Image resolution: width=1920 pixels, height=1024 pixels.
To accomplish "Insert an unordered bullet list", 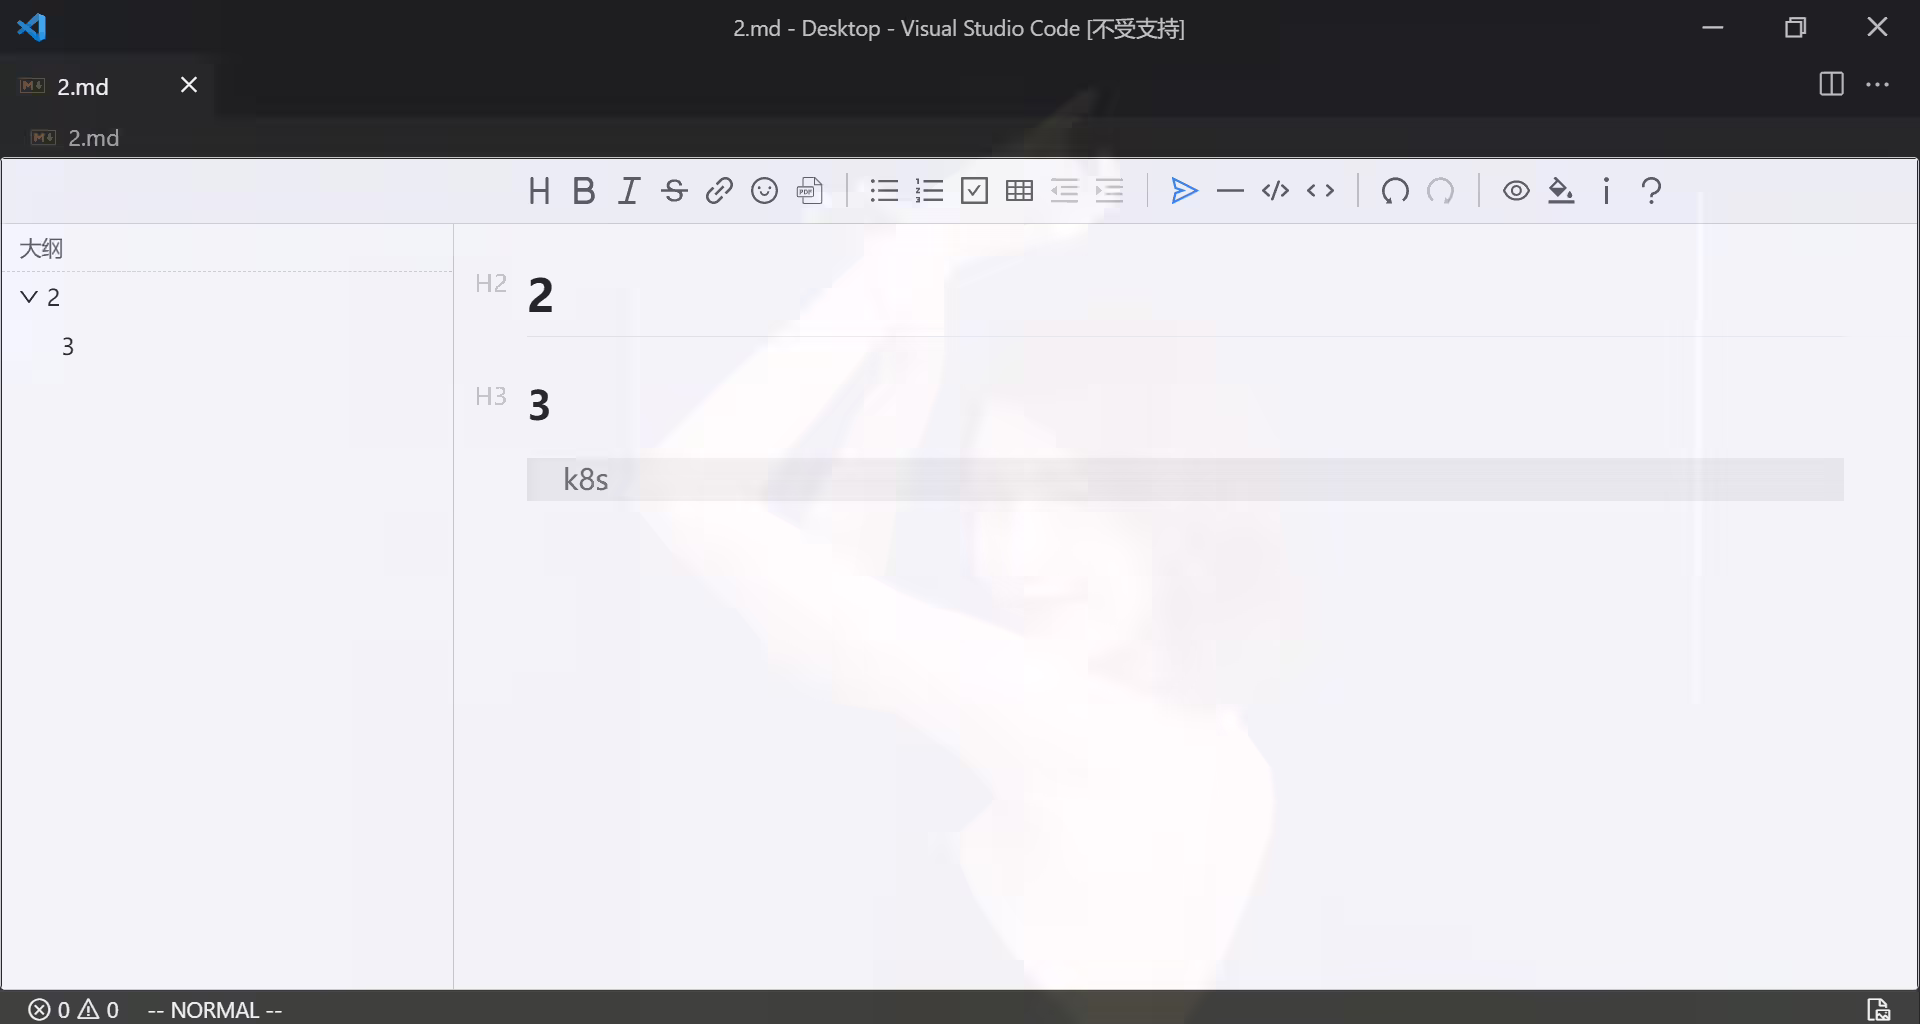I will 884,191.
